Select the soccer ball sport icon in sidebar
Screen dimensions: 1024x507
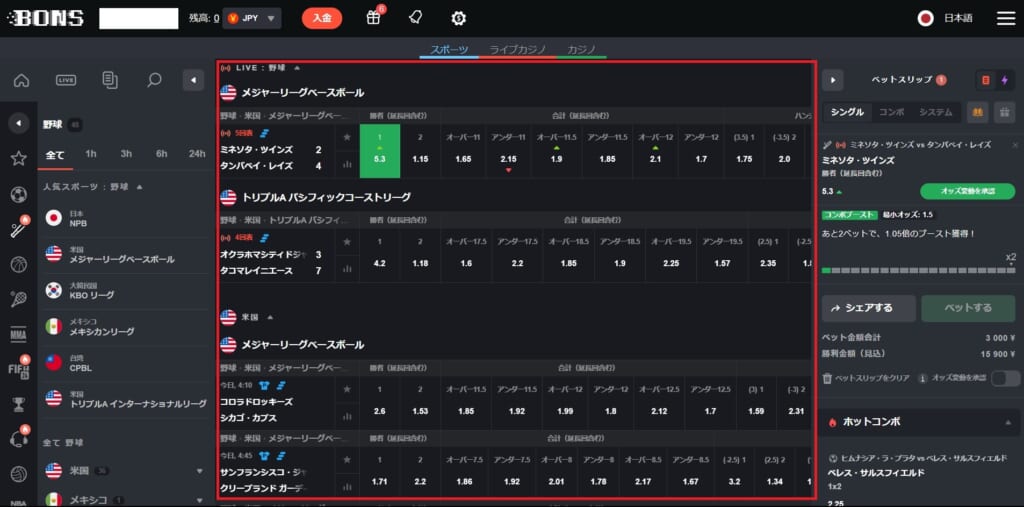(x=18, y=194)
